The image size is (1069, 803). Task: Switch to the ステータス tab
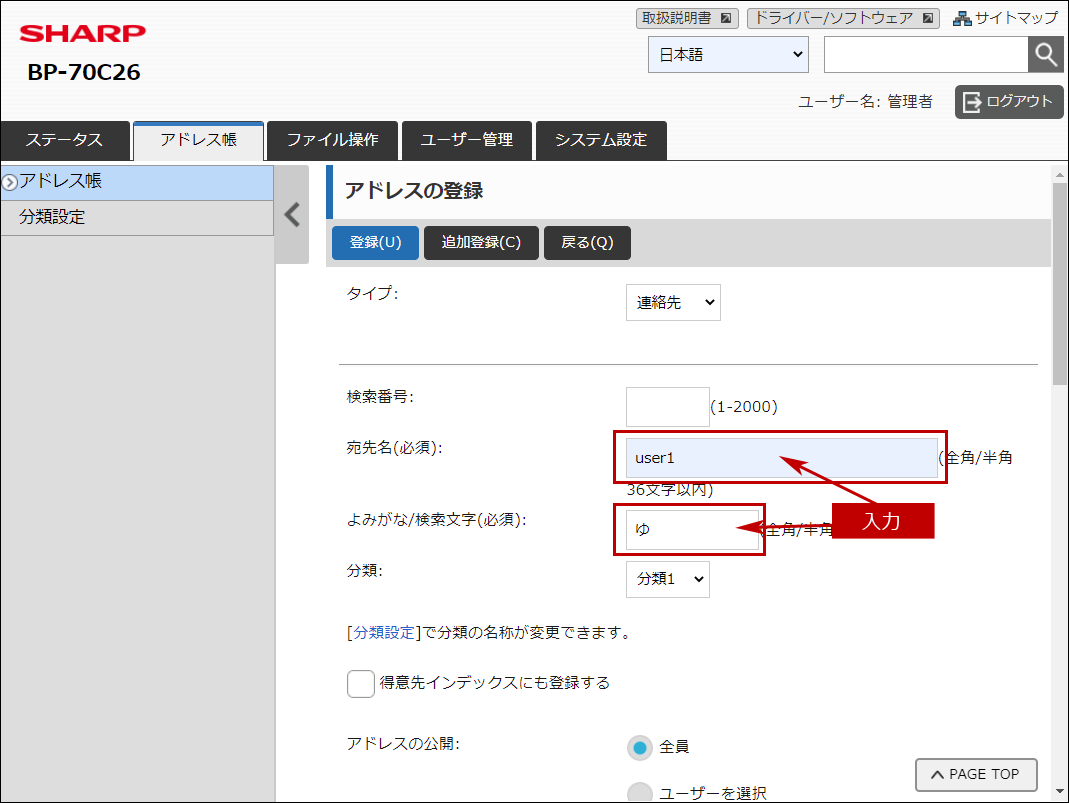(65, 140)
